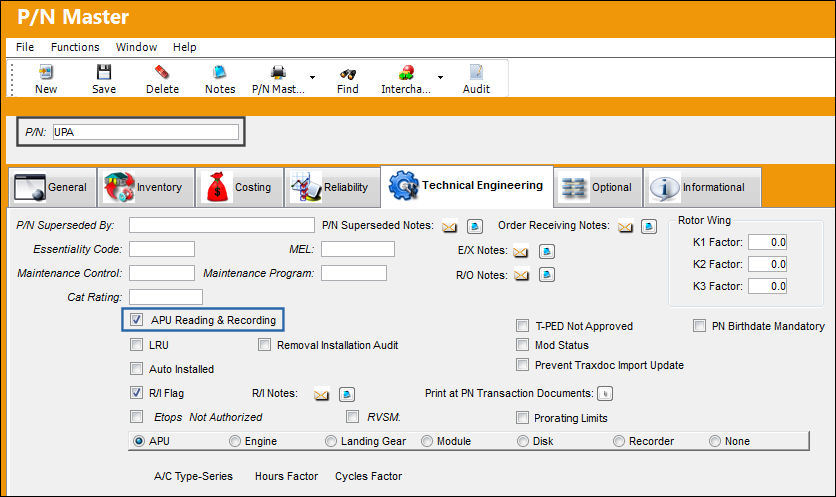This screenshot has width=836, height=497.
Task: Click the Maintenance Control field
Action: (162, 272)
